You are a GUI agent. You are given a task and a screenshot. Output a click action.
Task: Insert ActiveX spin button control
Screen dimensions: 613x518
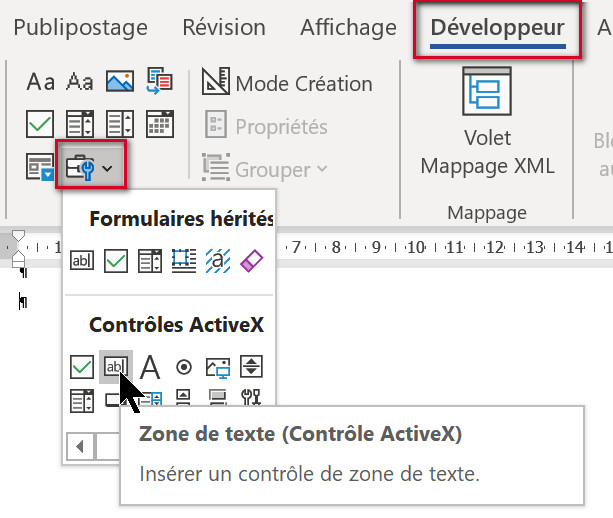click(252, 367)
